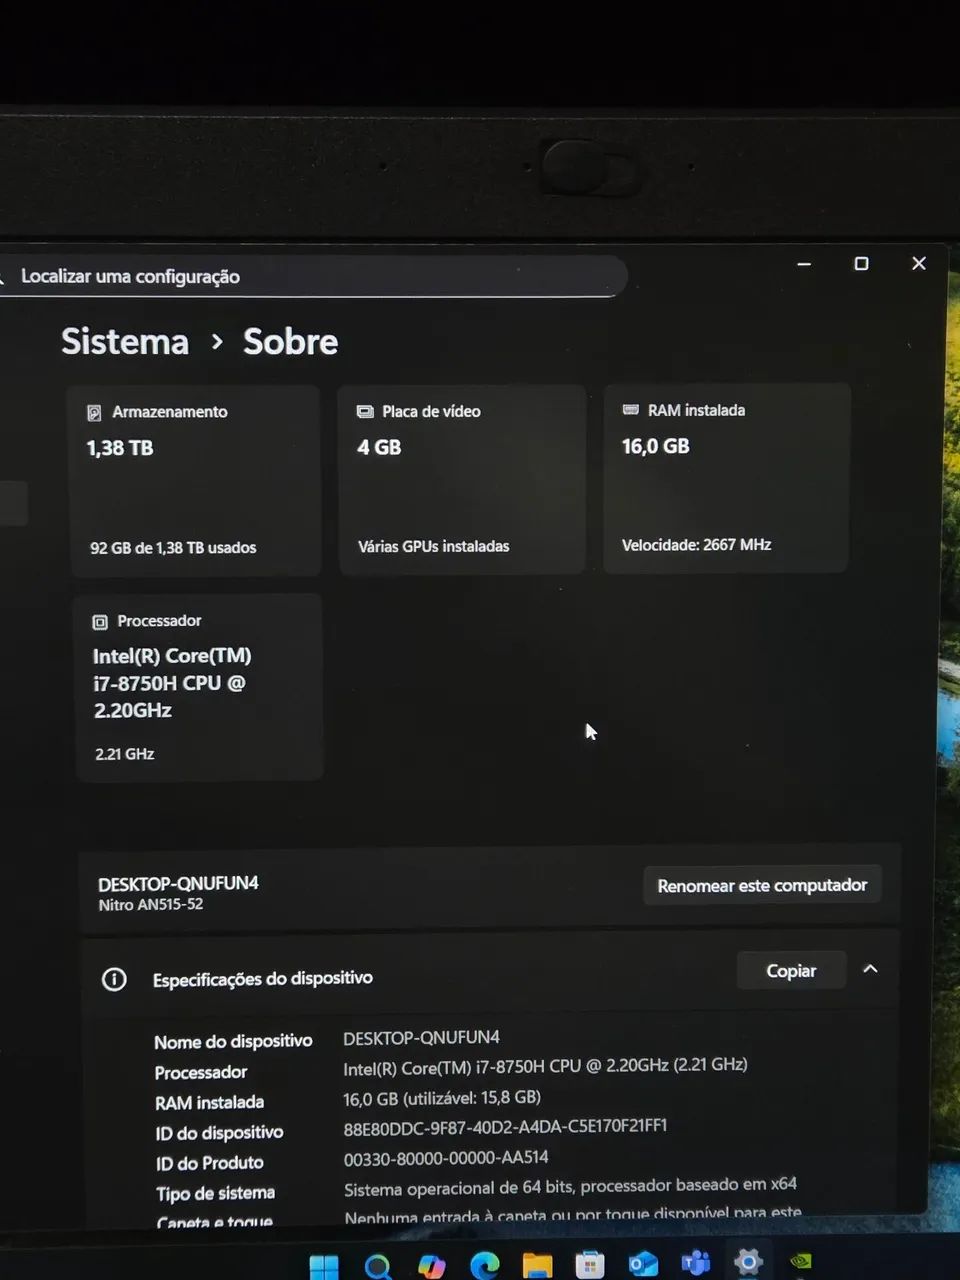
Task: Click the taskbar Search icon
Action: point(378,1267)
